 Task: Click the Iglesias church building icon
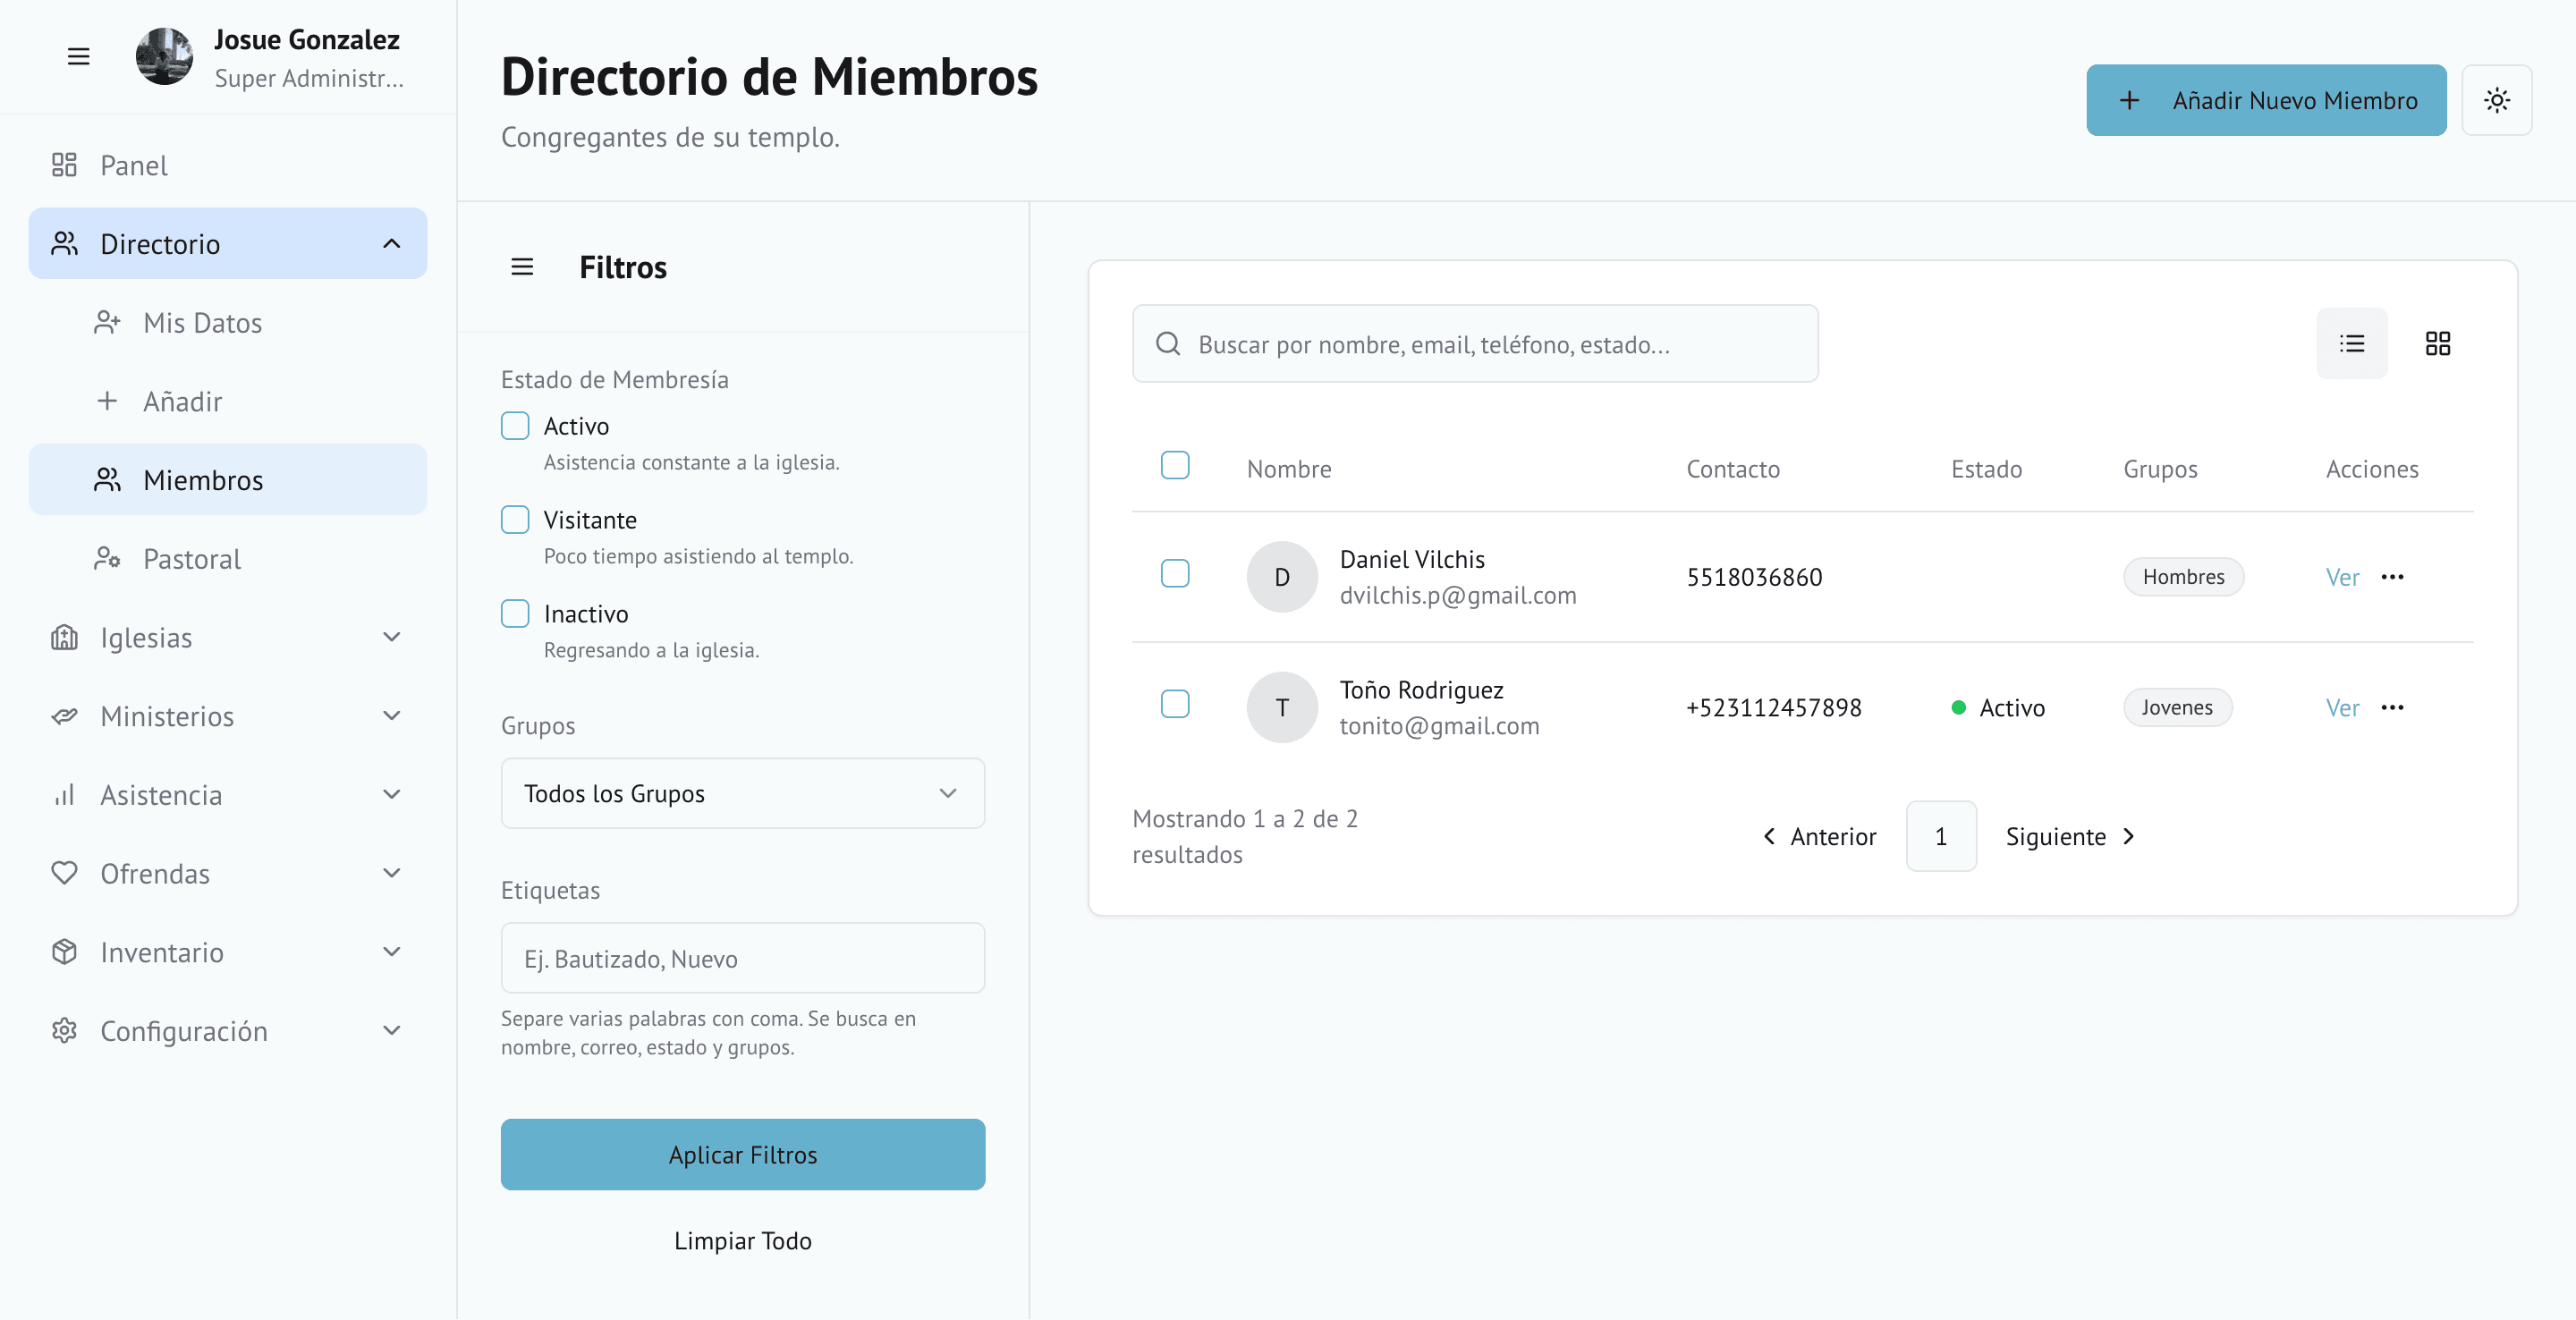64,638
